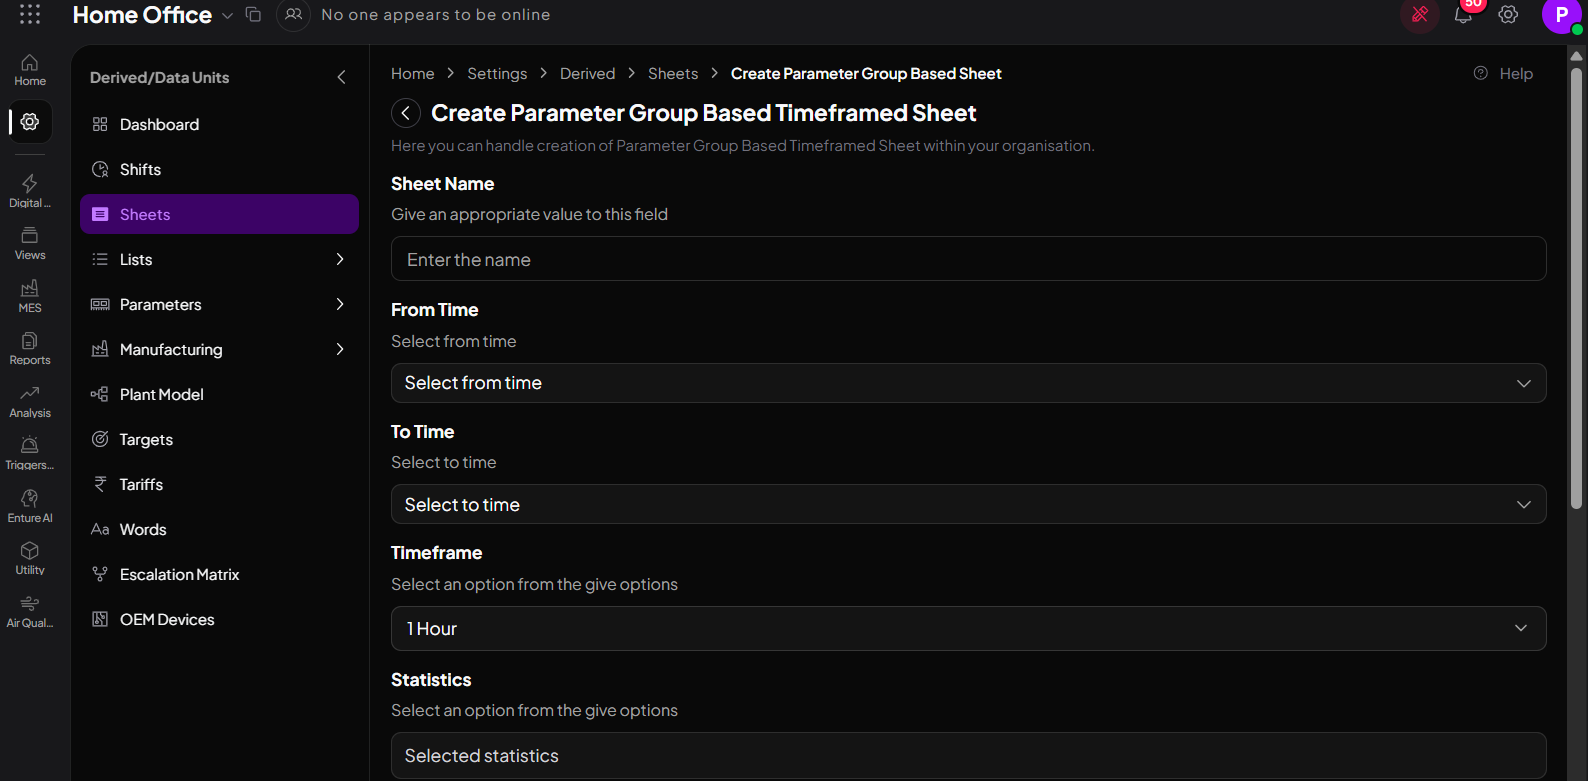Open Analysis in the left rail

(x=30, y=401)
